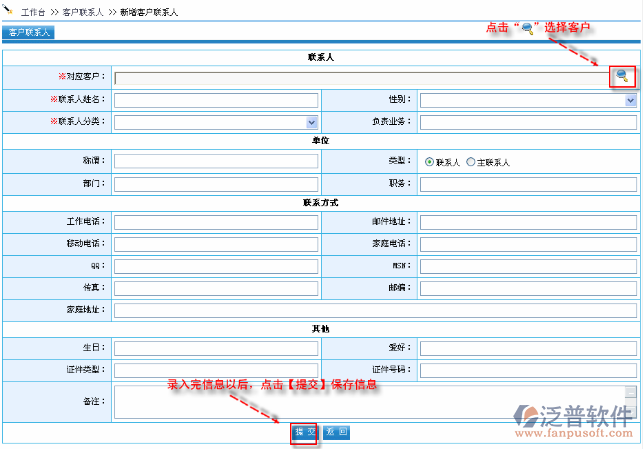Viewport: 643px width, 449px height.
Task: Focus the 生日 input field
Action: click(x=216, y=349)
